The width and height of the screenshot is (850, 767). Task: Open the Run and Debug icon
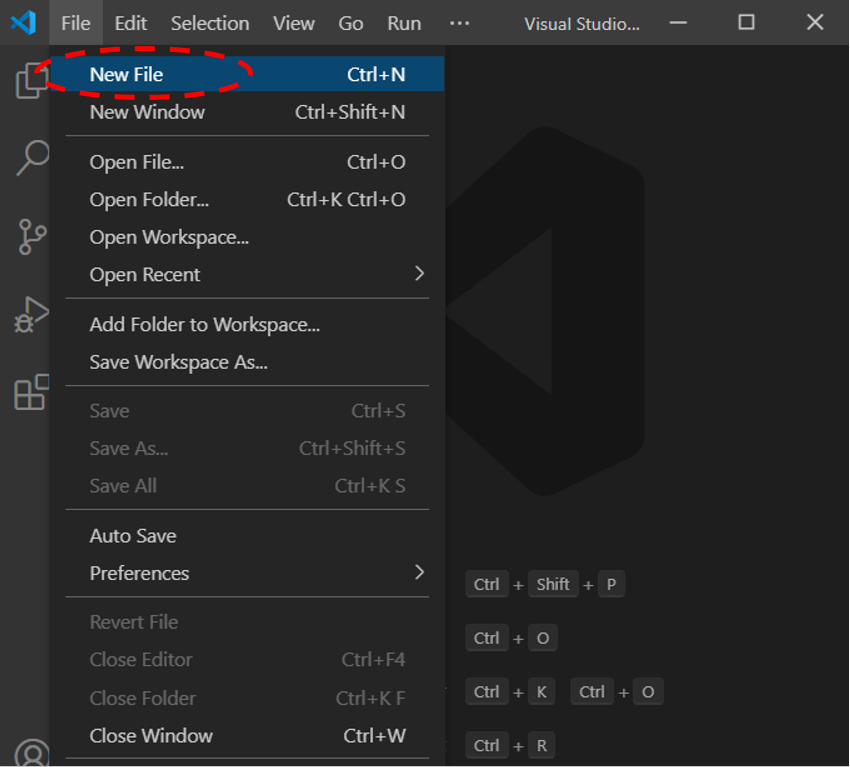pos(32,315)
